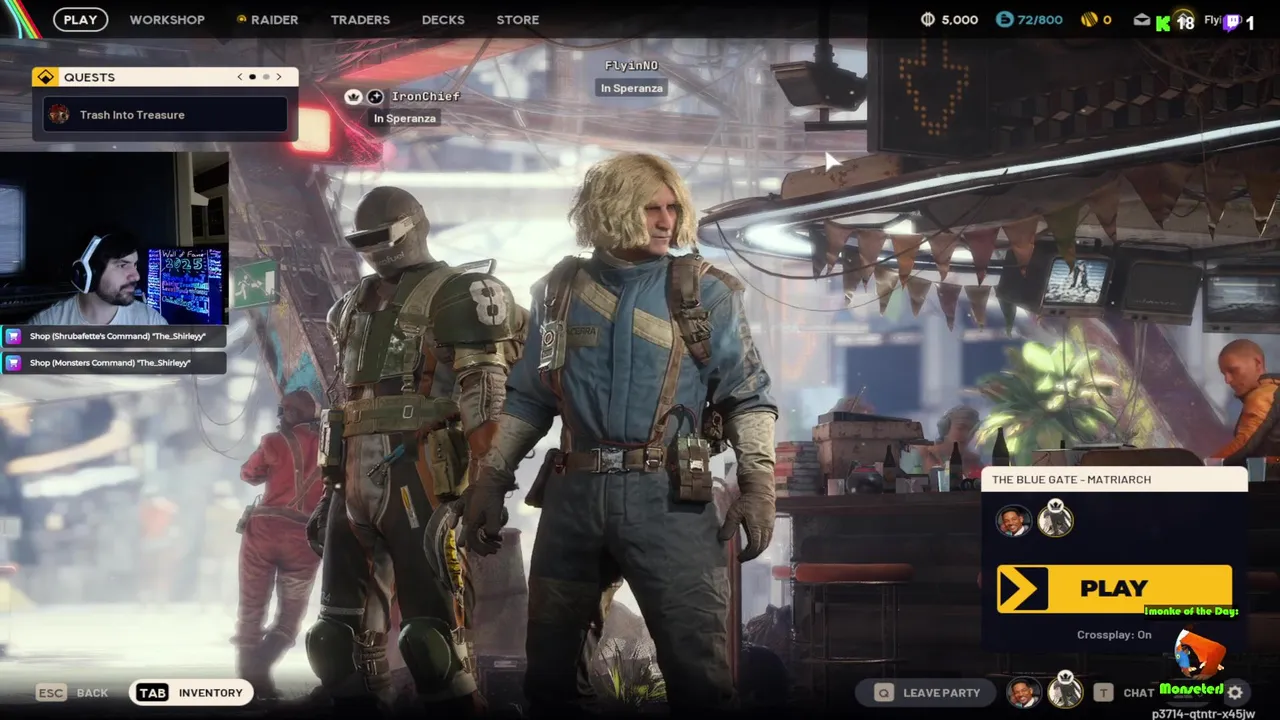The width and height of the screenshot is (1280, 720).
Task: Click the streamer webcam overlay
Action: pyautogui.click(x=114, y=238)
